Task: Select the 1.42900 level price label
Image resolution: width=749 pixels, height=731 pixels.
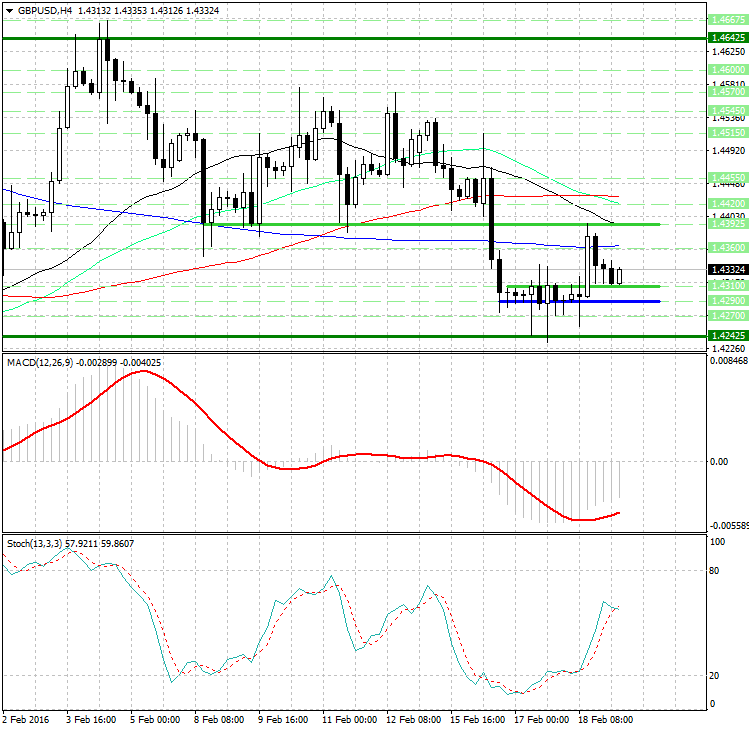Action: click(x=724, y=301)
